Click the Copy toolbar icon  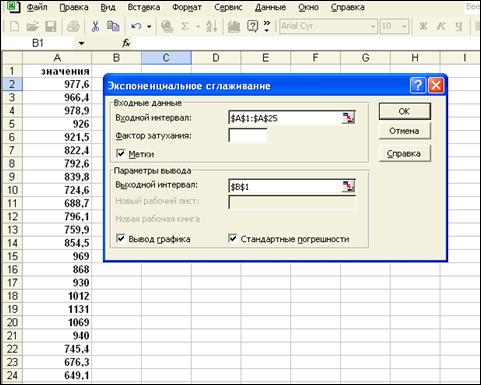click(113, 26)
